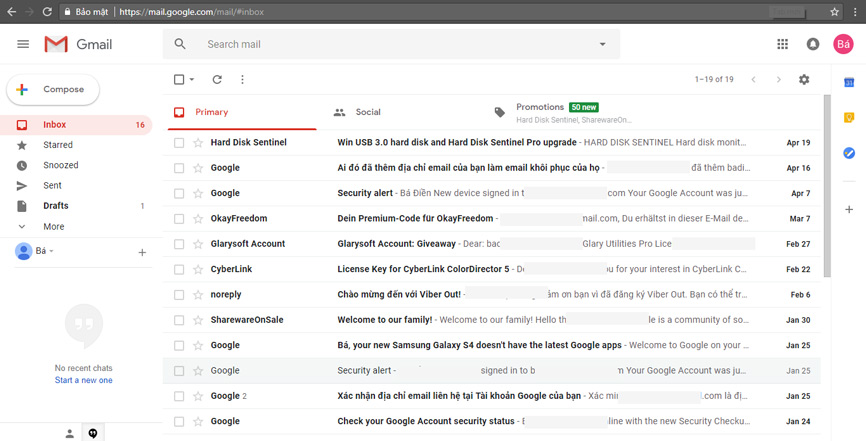The image size is (866, 441).
Task: Select the Glarysoft Account email checkbox
Action: 179,244
